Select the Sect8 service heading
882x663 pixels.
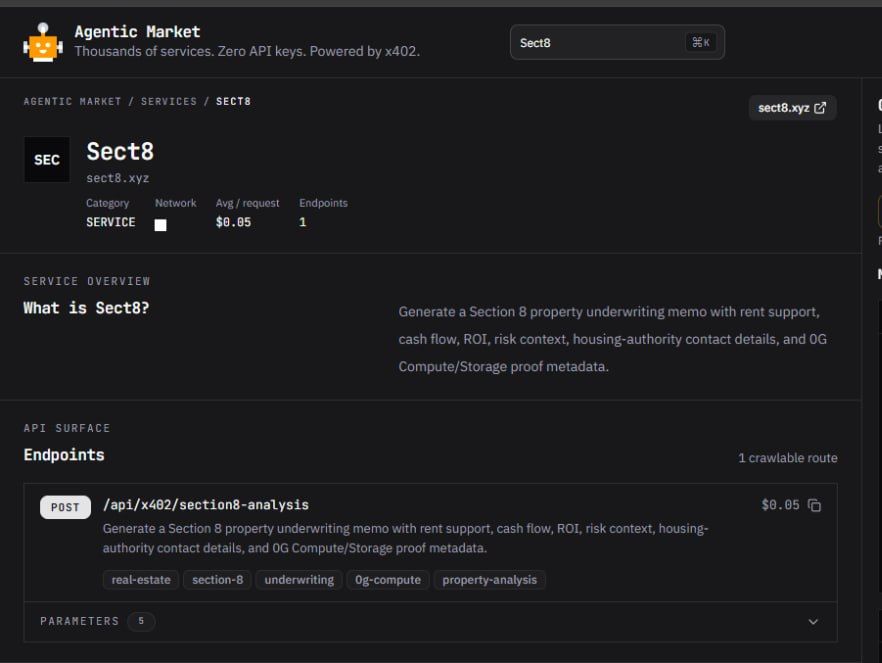point(120,151)
